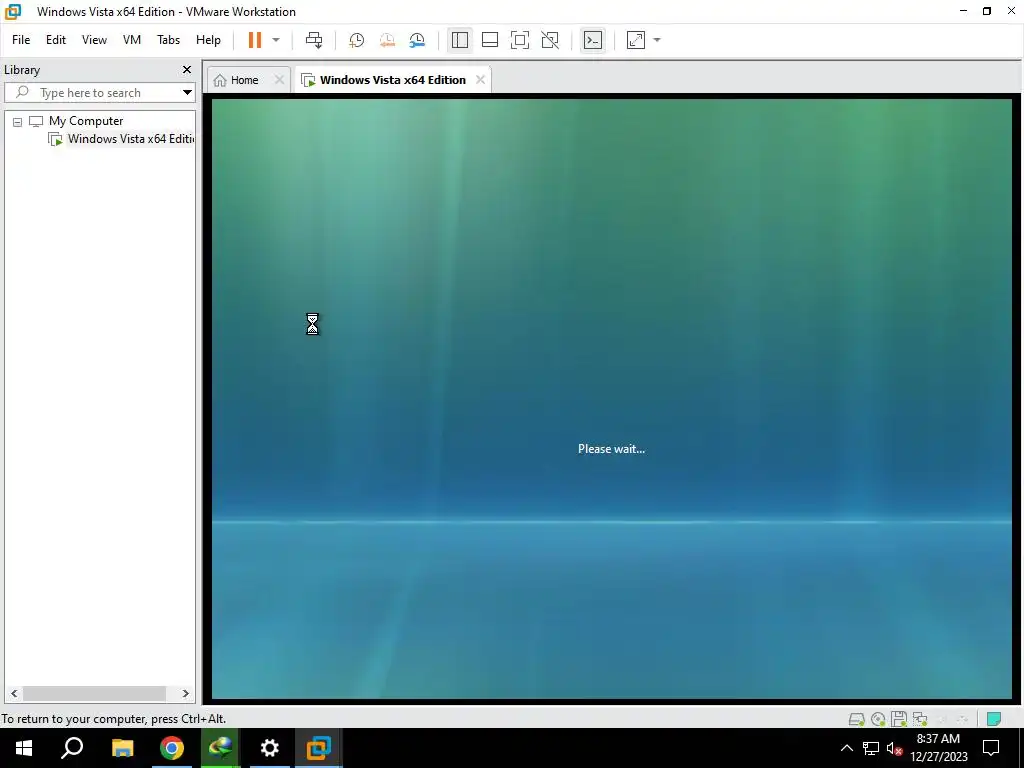Open the VM menu
The width and height of the screenshot is (1024, 768).
click(132, 40)
